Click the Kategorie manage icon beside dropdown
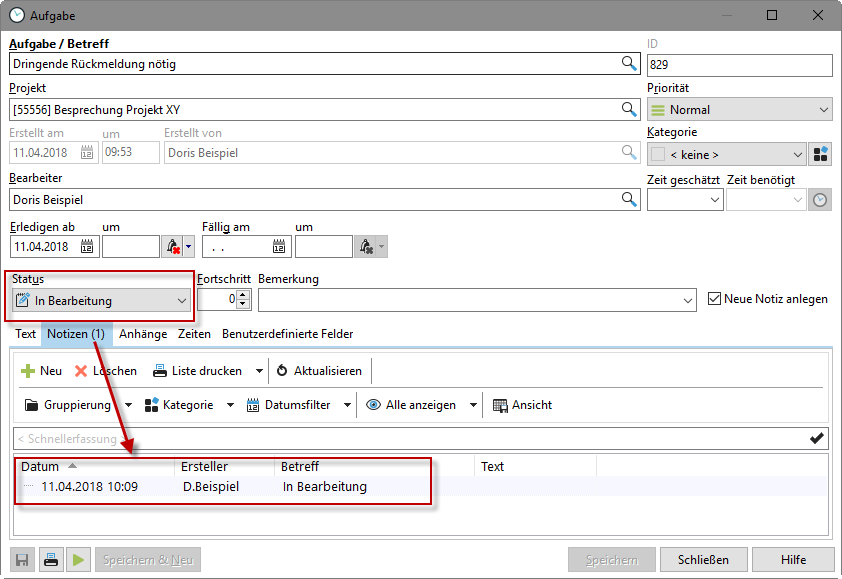The height and width of the screenshot is (579, 842). click(820, 154)
